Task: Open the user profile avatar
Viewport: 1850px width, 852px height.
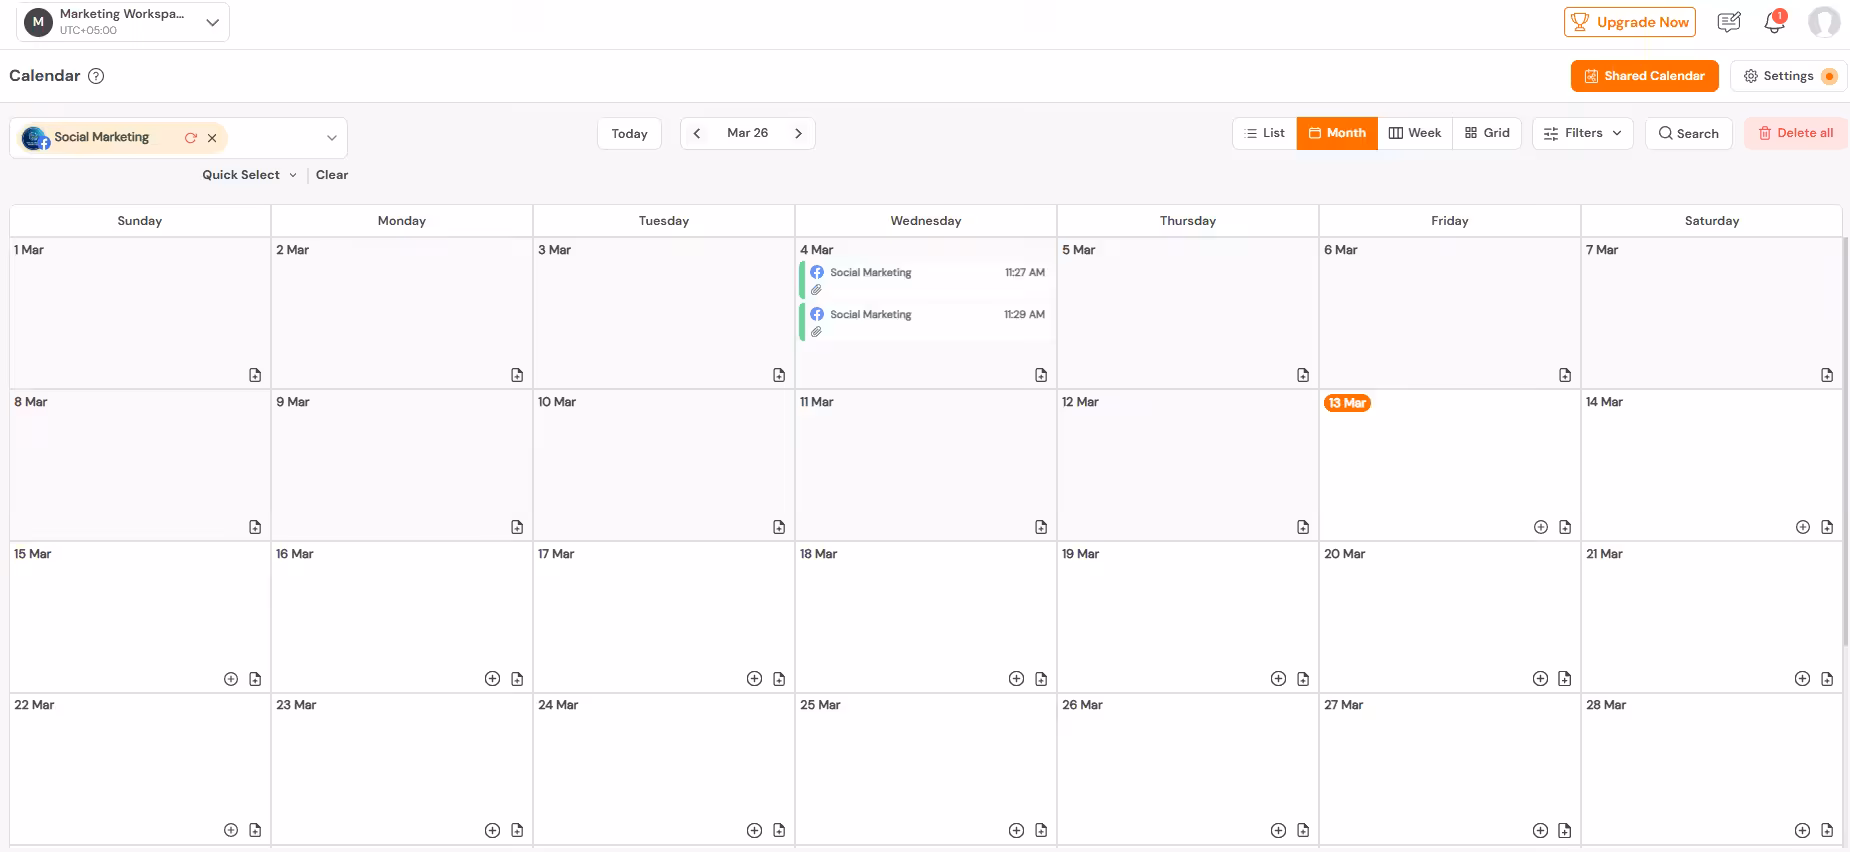Action: 1824,22
